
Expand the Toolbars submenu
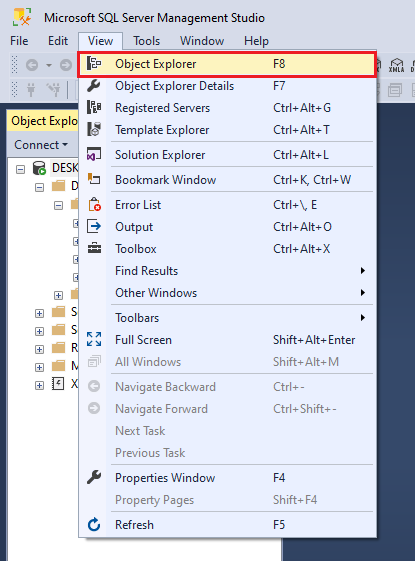227,317
